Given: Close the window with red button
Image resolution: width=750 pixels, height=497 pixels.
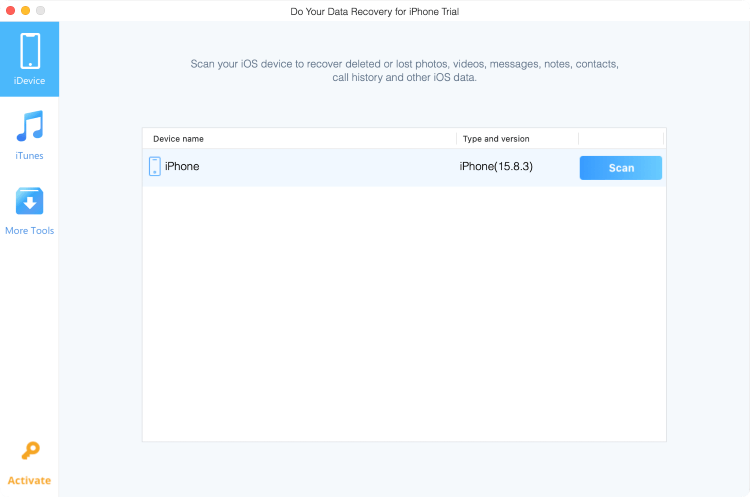Looking at the screenshot, I should pos(11,10).
